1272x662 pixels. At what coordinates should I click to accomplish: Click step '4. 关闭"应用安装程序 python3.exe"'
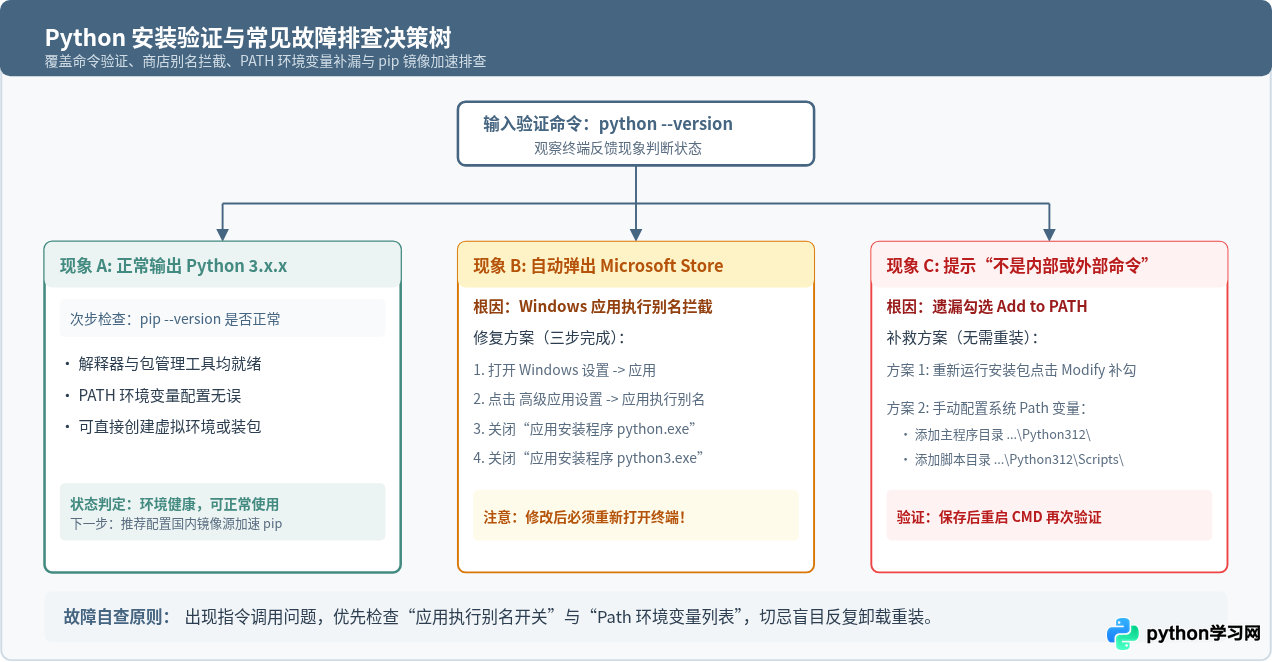click(x=589, y=457)
